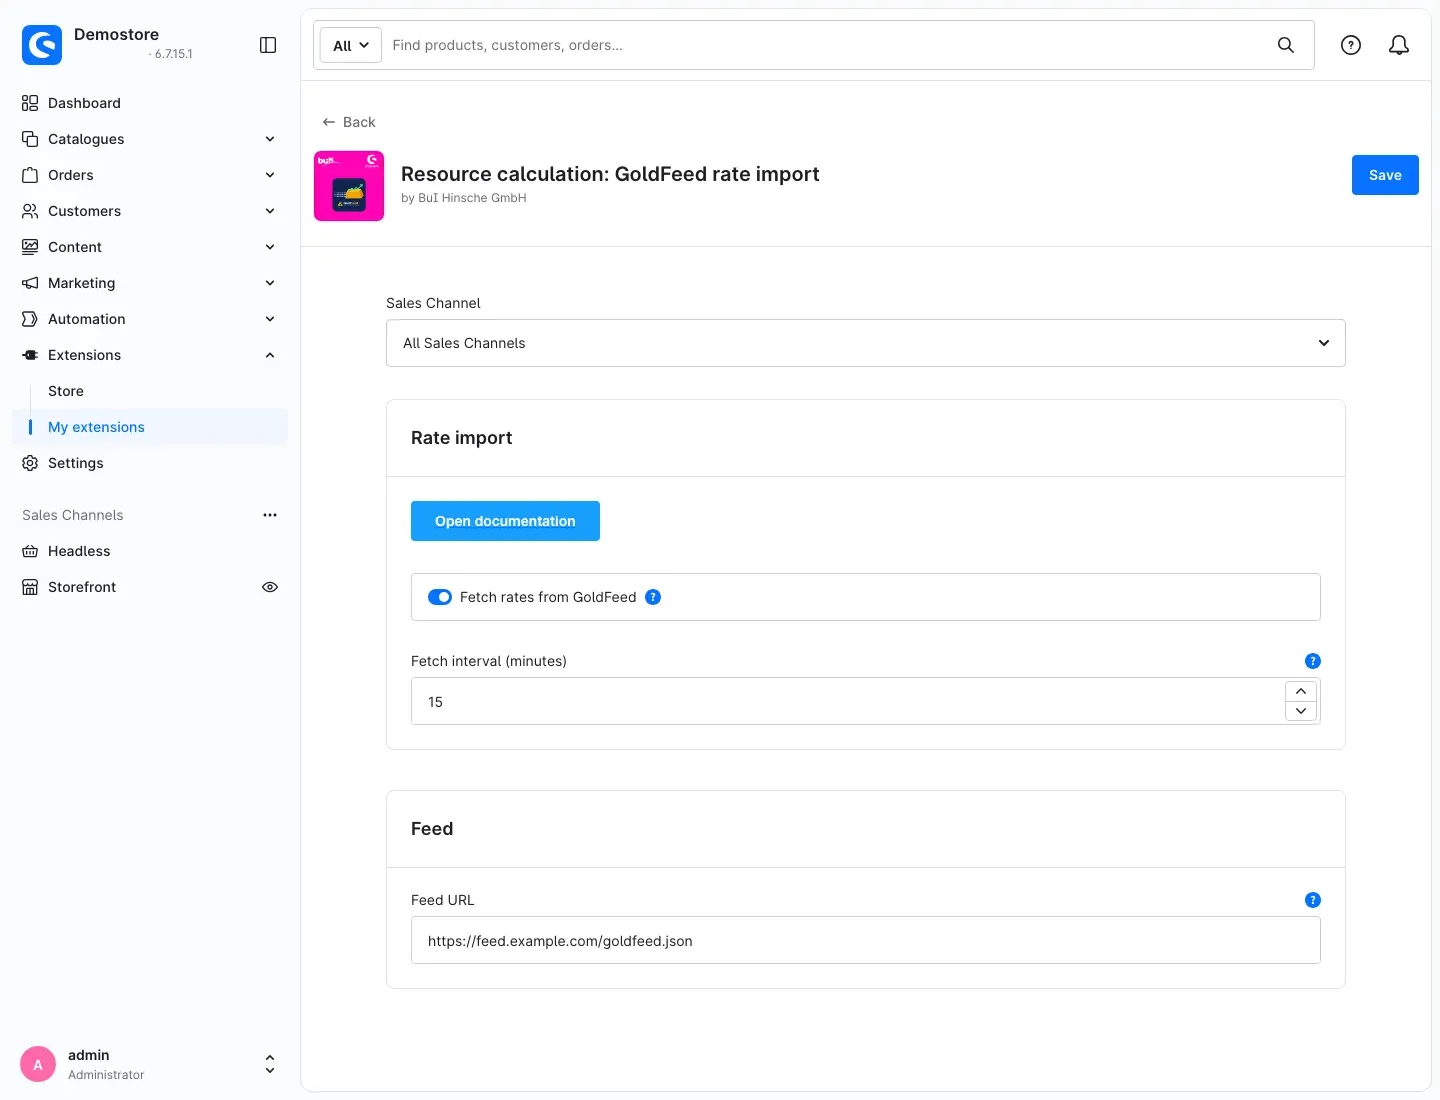Go Back to previous page
1440x1100 pixels.
pos(349,122)
